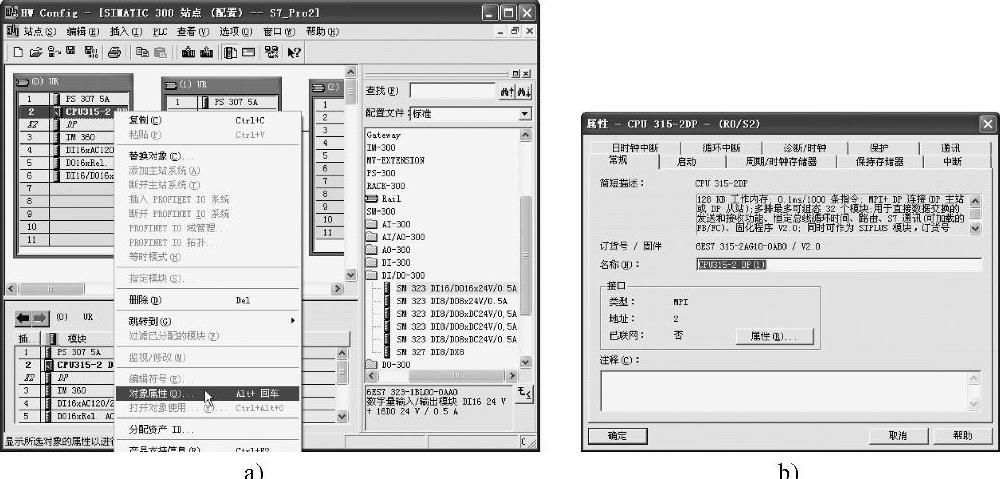Image resolution: width=1000 pixels, height=479 pixels.
Task: Switch to the 保持存储器 tab
Action: pos(879,162)
